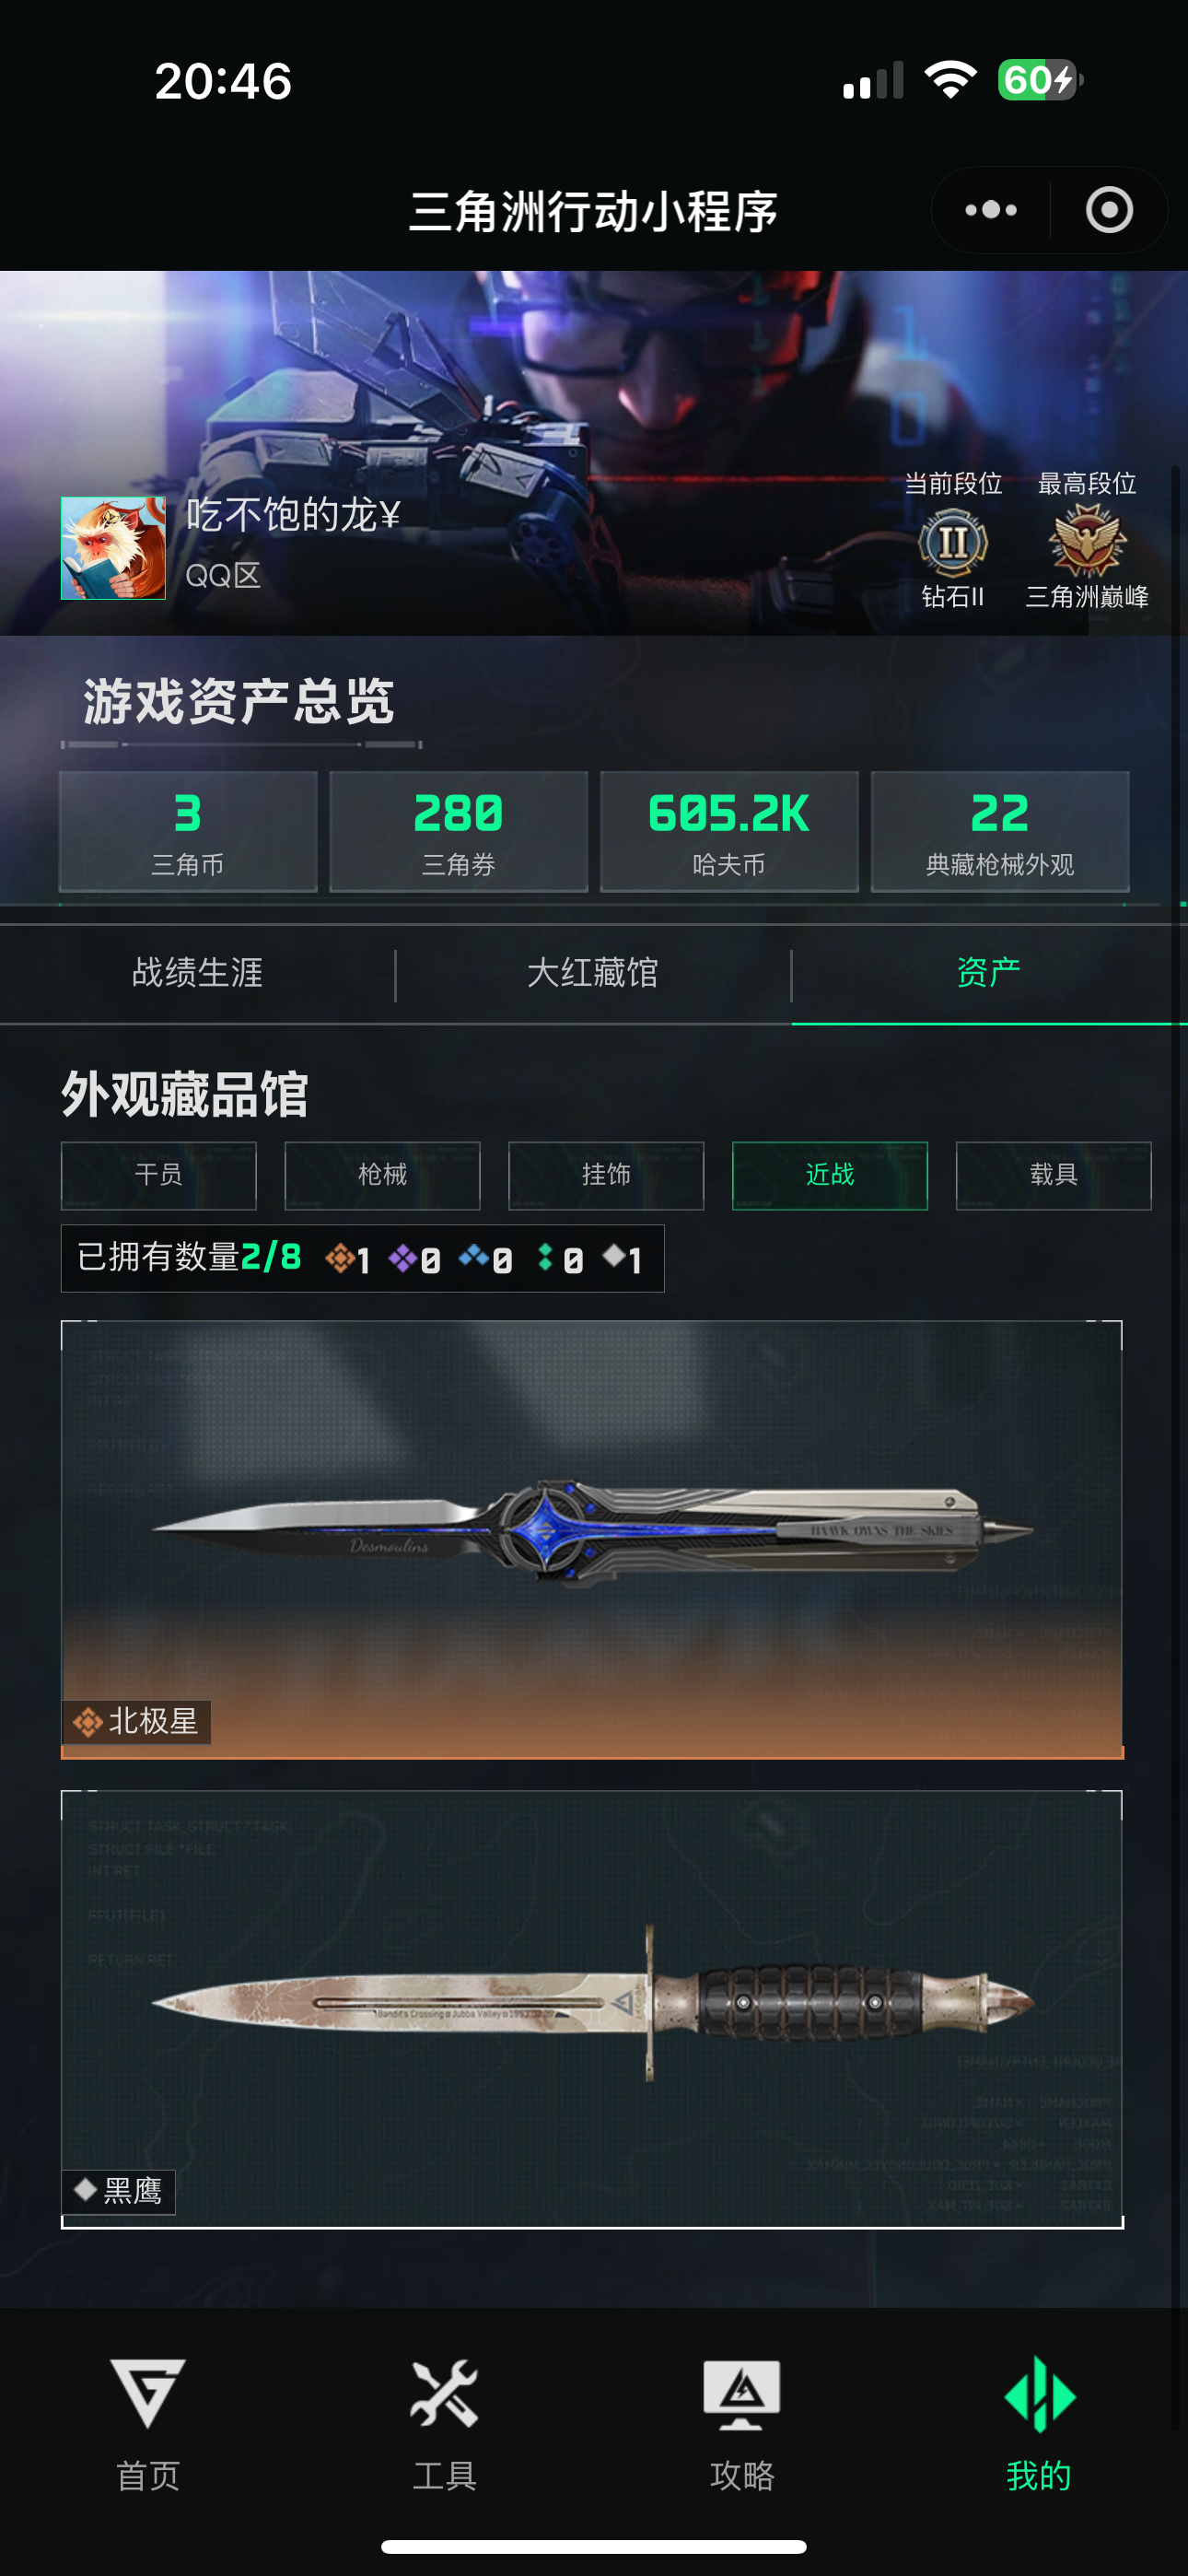Filter collection by 枪械
Image resolution: width=1188 pixels, height=2576 pixels.
[383, 1175]
